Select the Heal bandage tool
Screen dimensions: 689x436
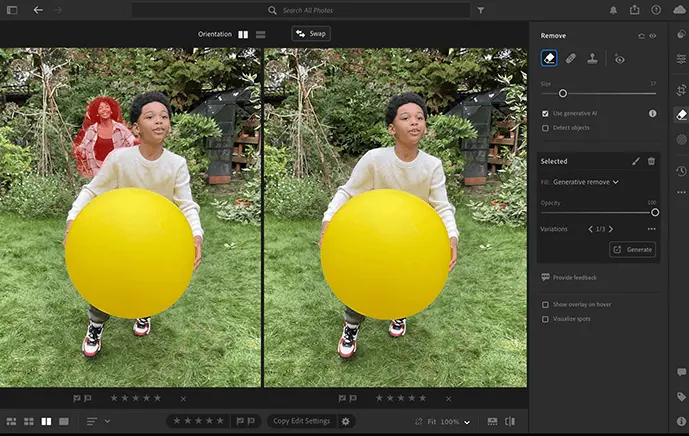tap(571, 58)
